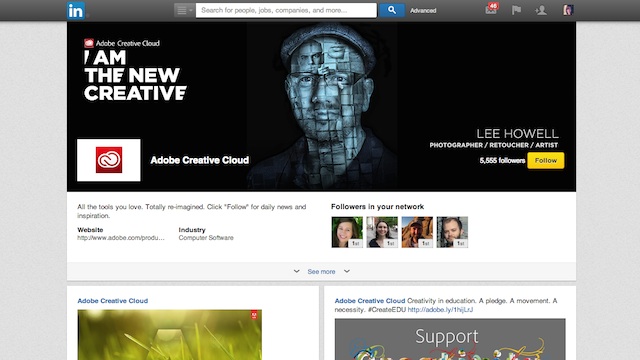Screen dimensions: 640x360
Task: Open the first follower's profile photo
Action: coord(347,232)
